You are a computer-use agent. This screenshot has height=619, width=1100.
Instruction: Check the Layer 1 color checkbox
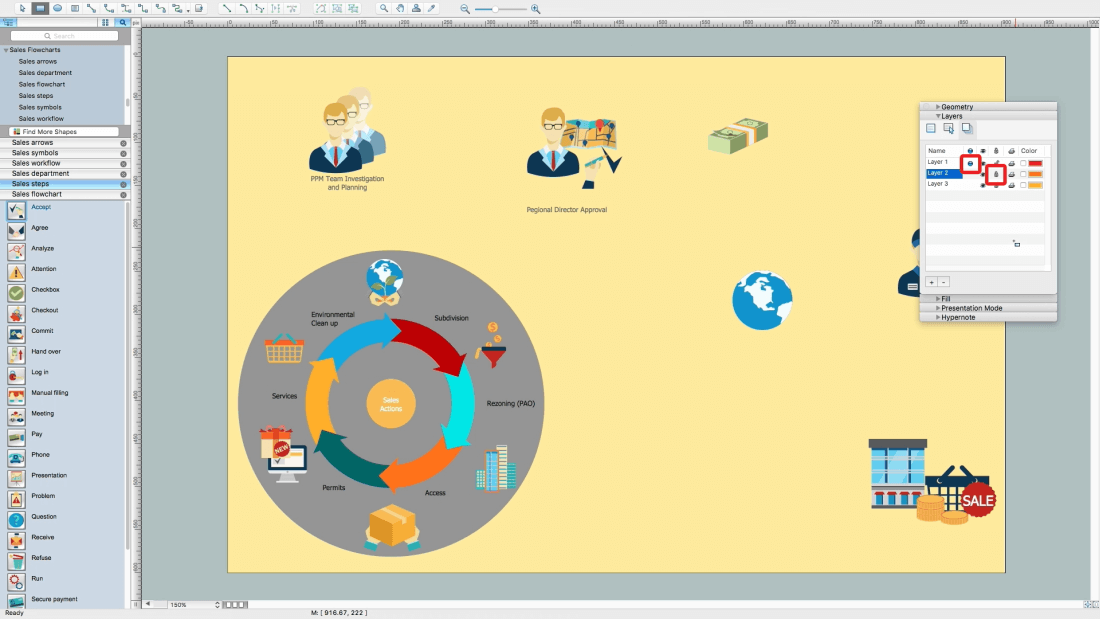pyautogui.click(x=1023, y=164)
